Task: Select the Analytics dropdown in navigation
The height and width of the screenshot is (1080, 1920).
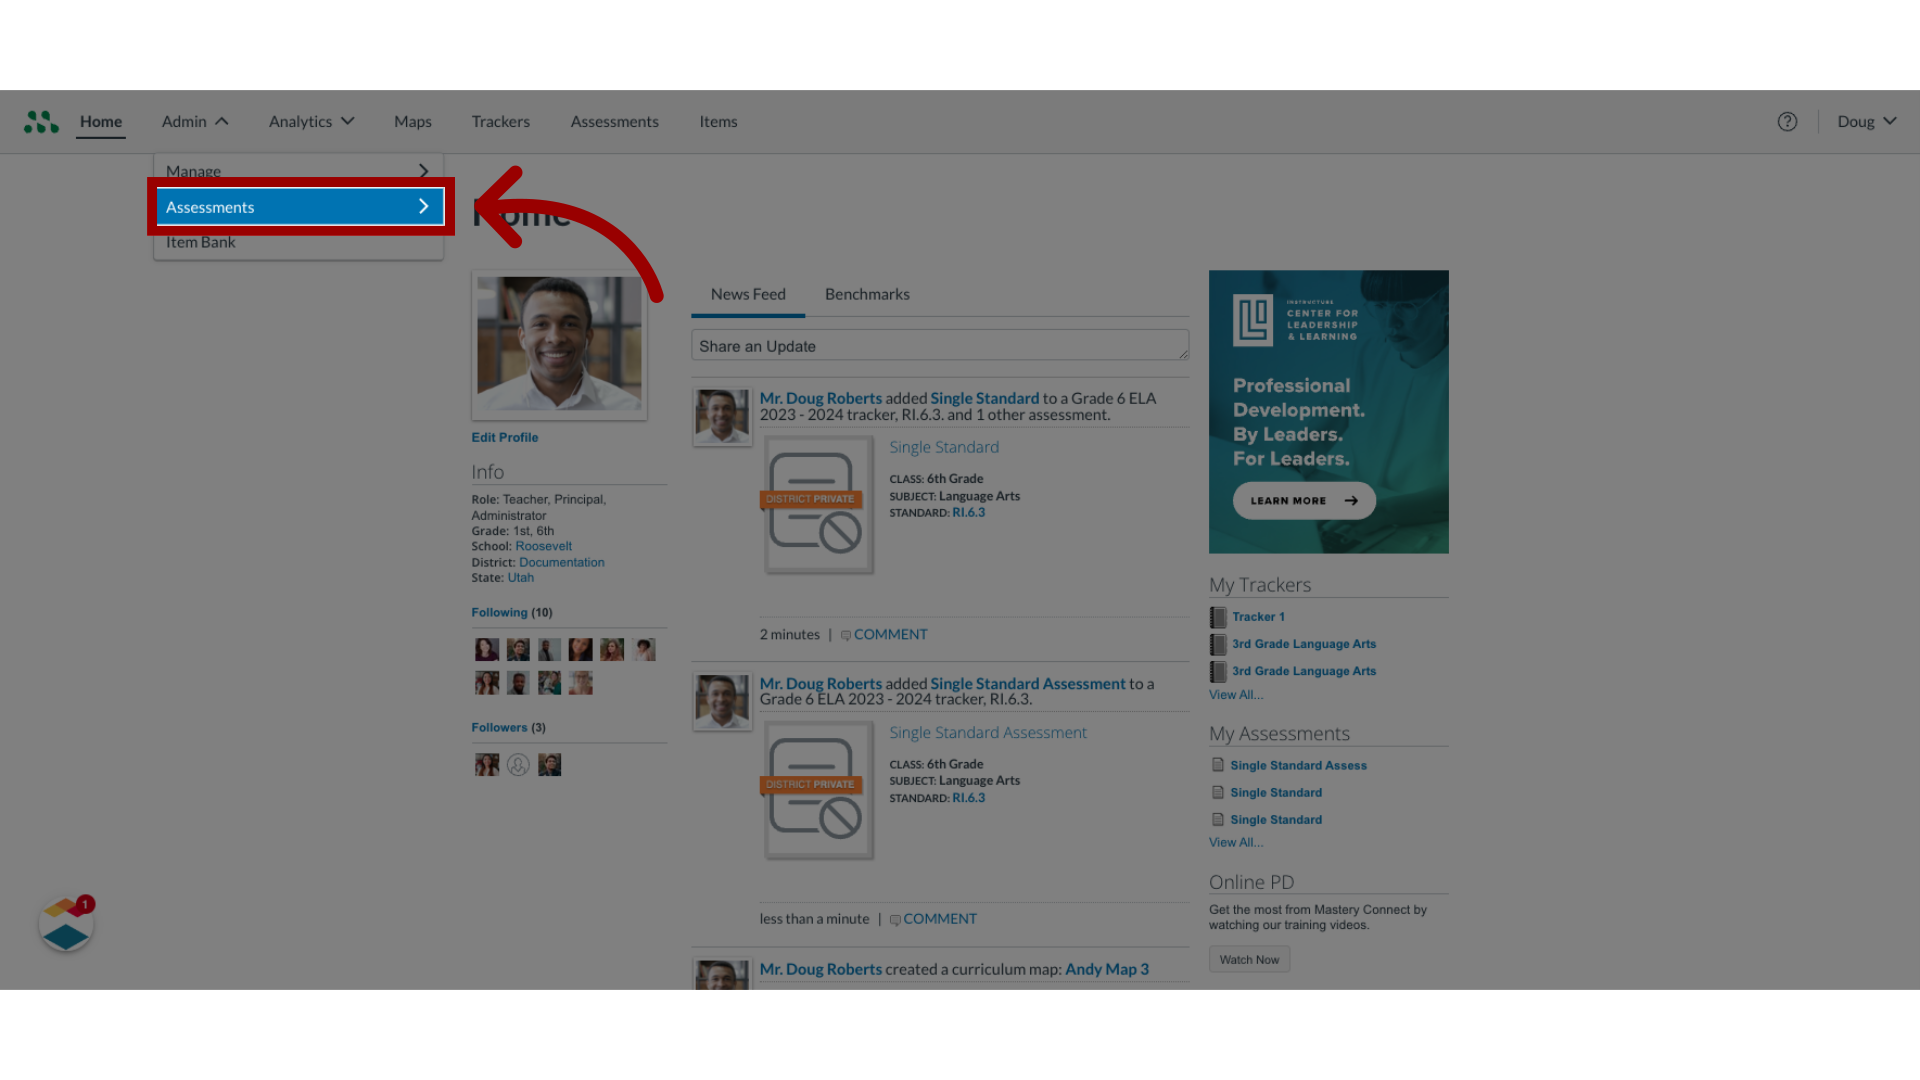Action: coord(310,121)
